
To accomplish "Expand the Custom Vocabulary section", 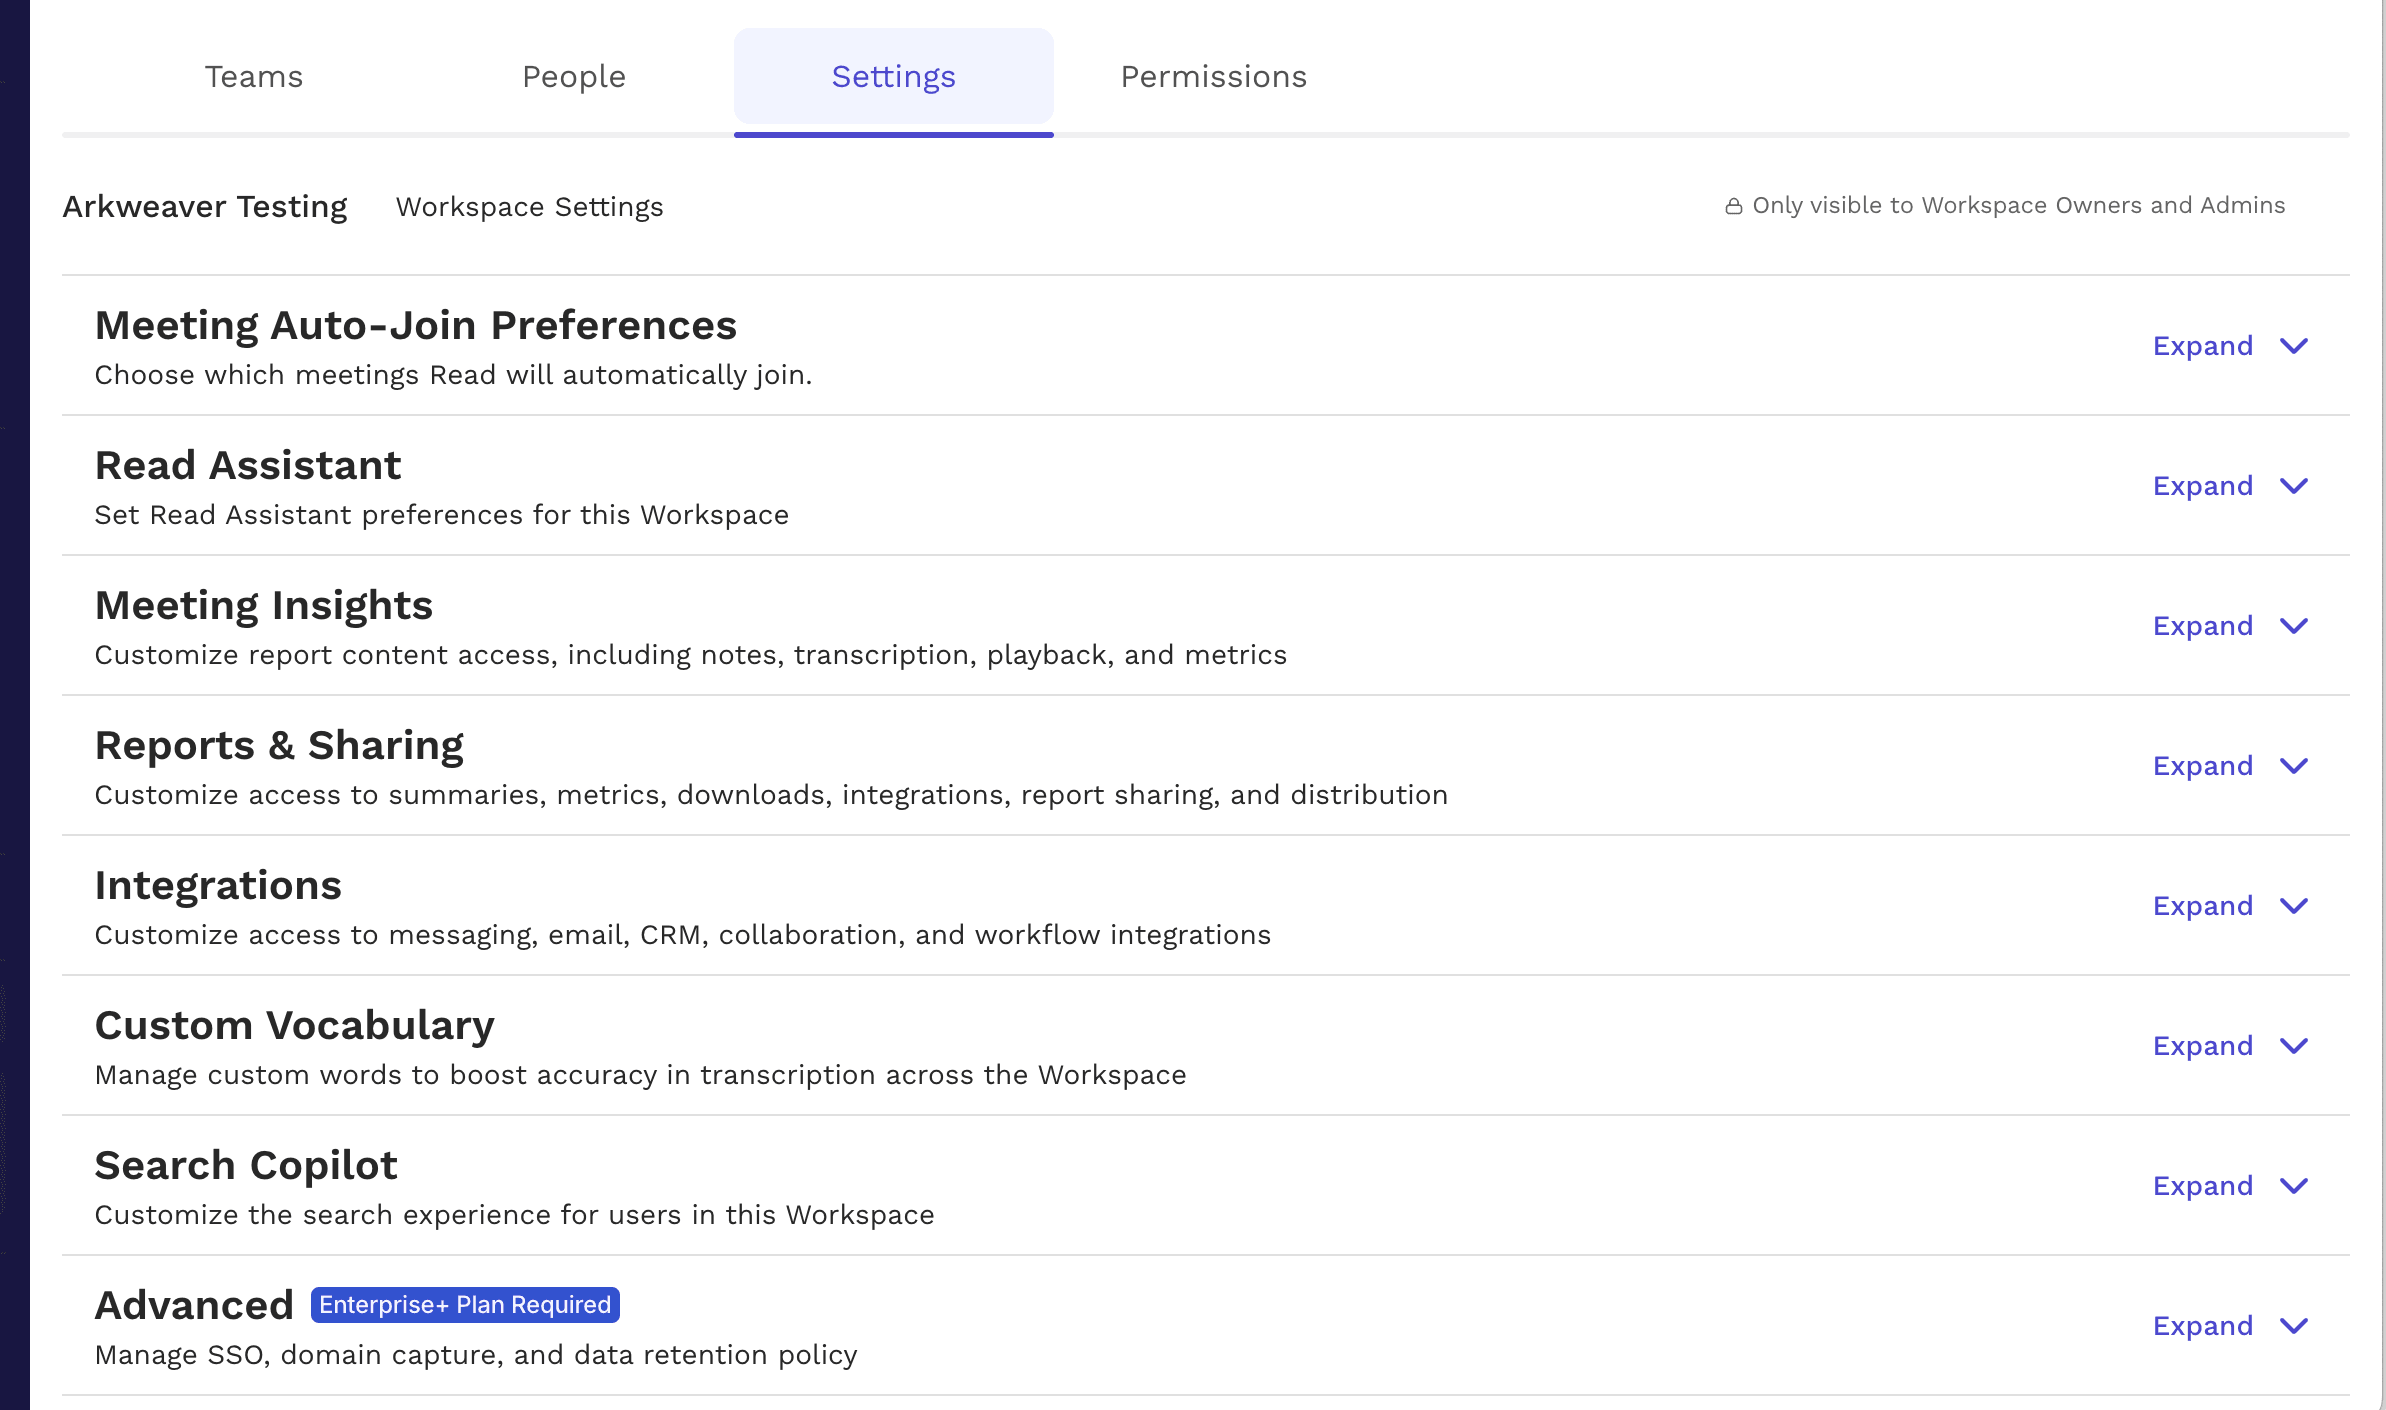I will coord(2203,1046).
